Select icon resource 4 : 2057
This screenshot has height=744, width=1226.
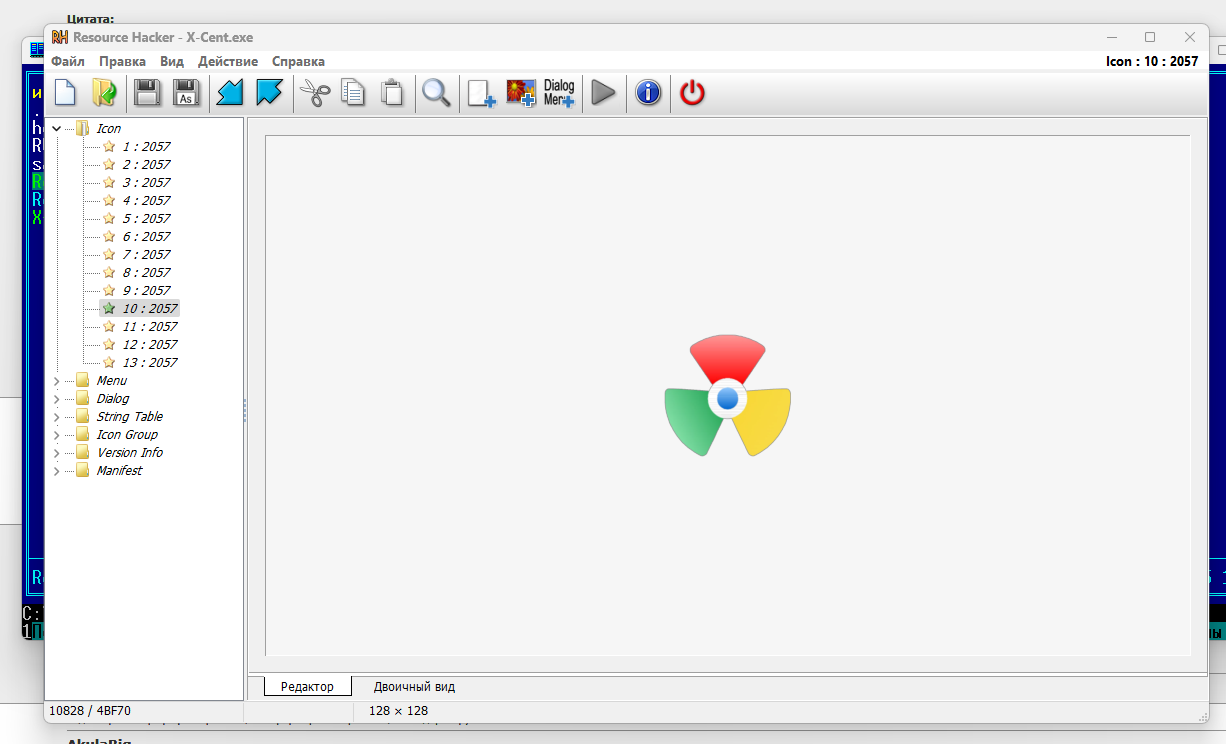[x=146, y=200]
